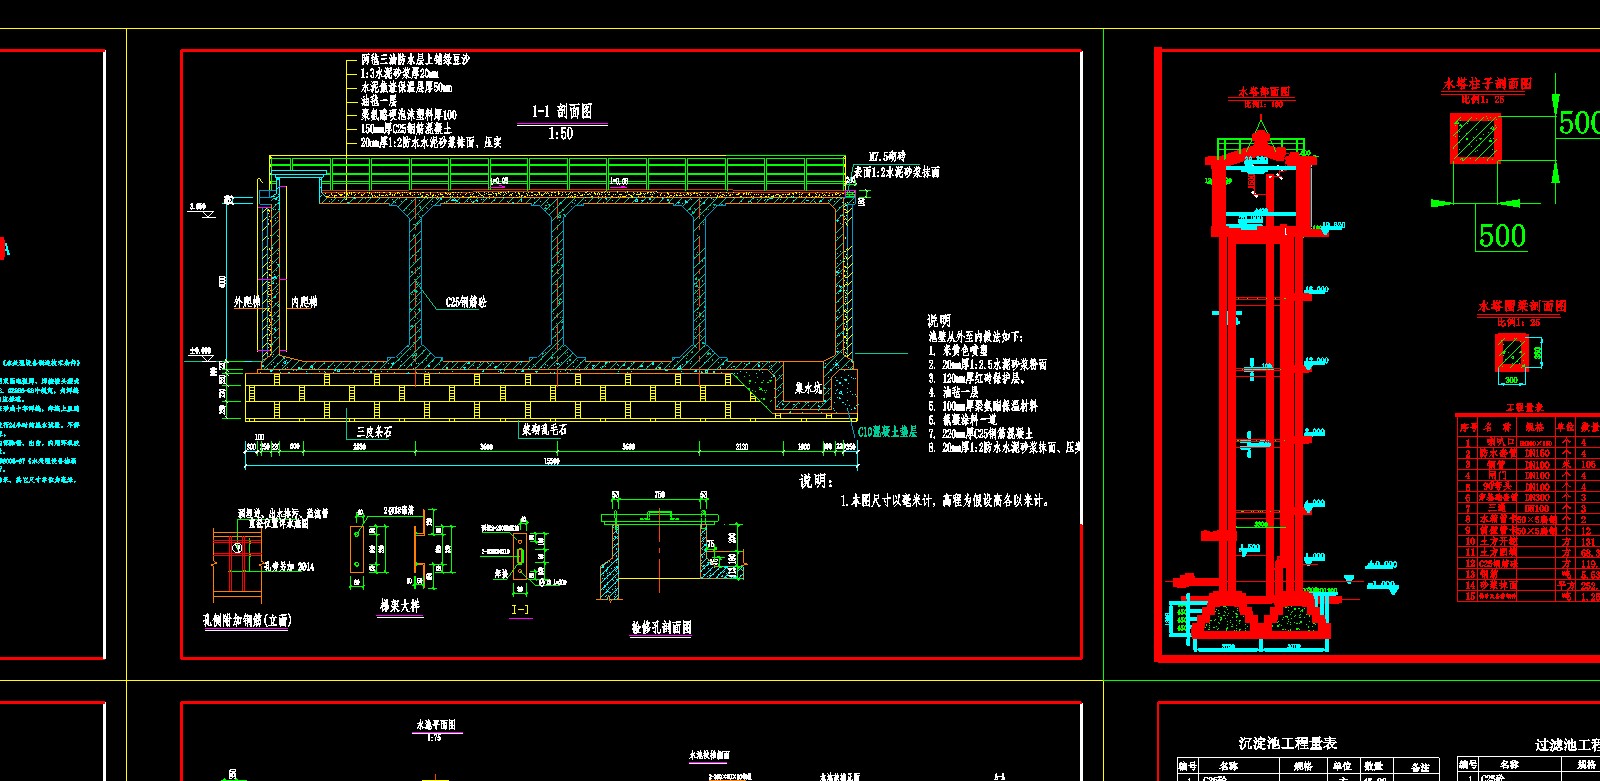Click the 水池平面图 title in lower sheet
This screenshot has width=1600, height=781.
[435, 725]
